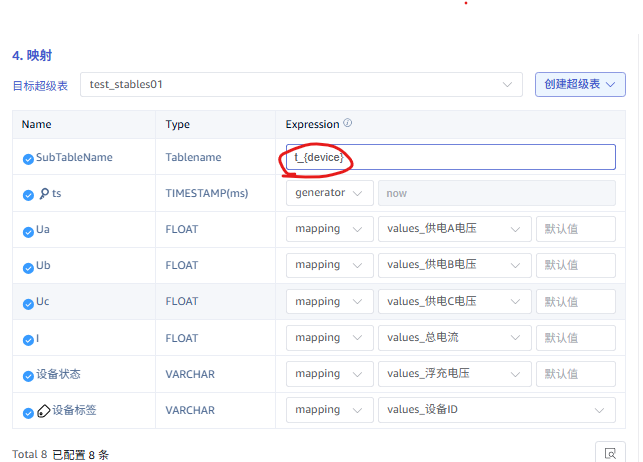Click the blue check icon for I row
Image resolution: width=643 pixels, height=462 pixels.
[x=28, y=338]
